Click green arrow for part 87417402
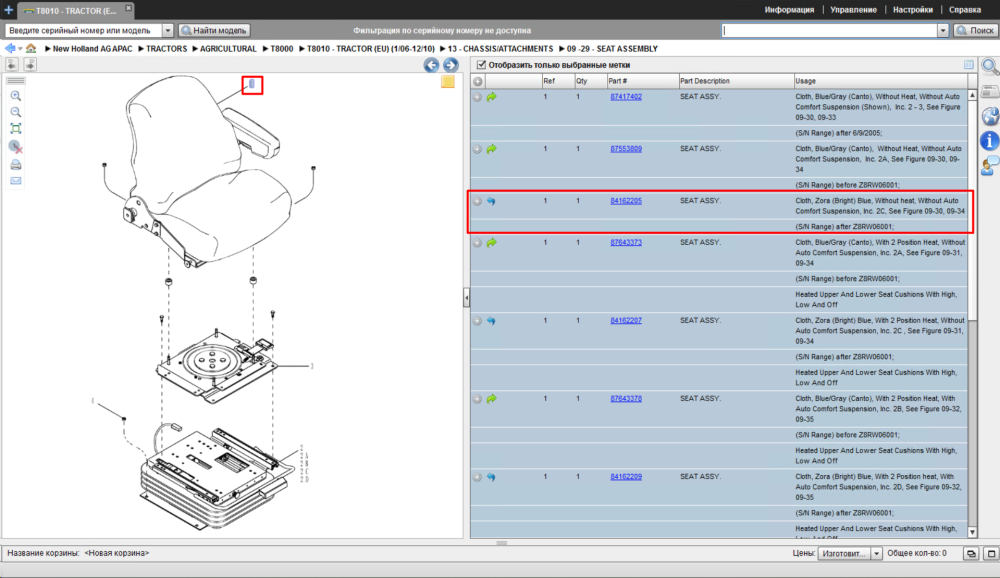 tap(492, 97)
